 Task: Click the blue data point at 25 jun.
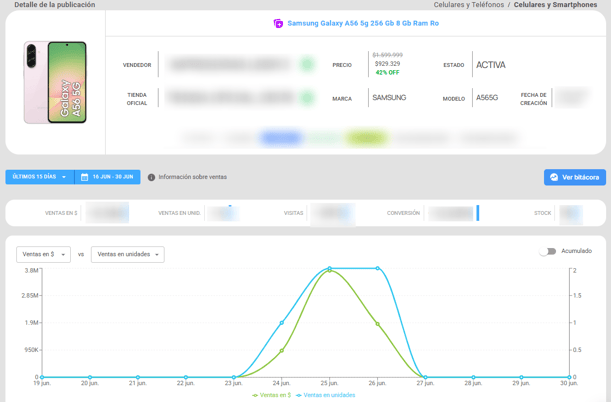[x=330, y=268]
